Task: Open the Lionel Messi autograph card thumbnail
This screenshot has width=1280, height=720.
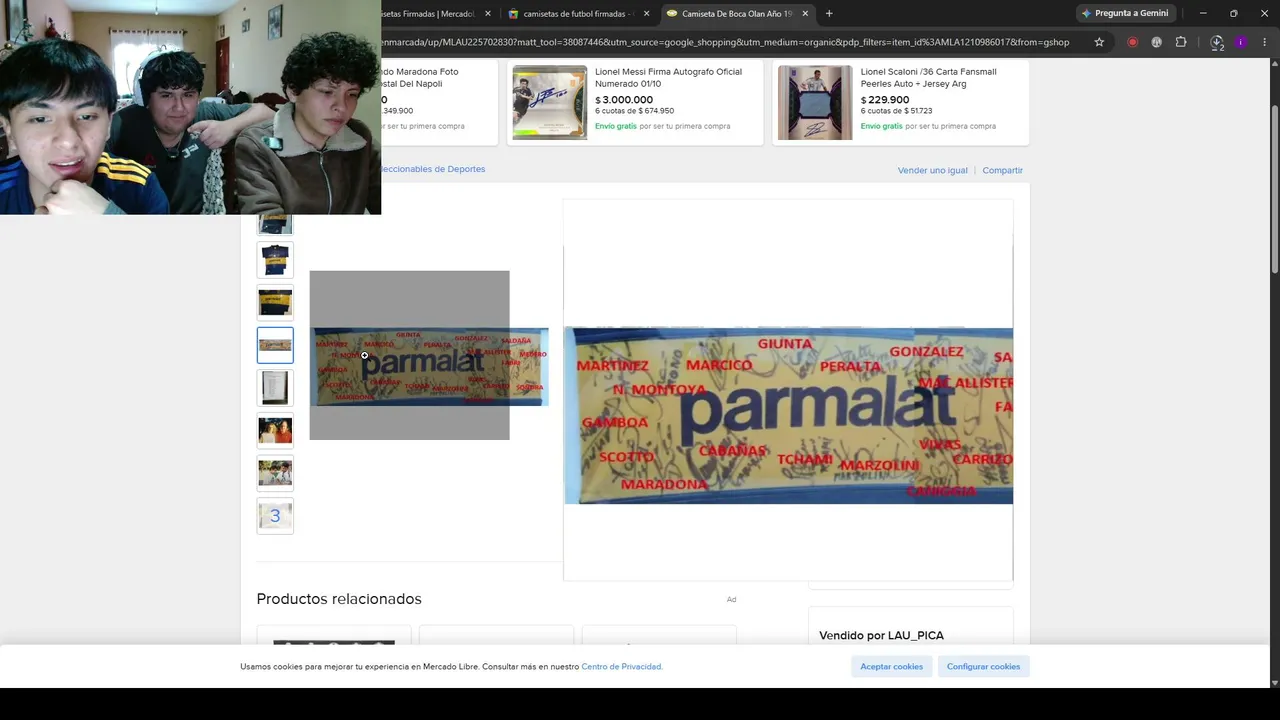Action: [x=550, y=102]
